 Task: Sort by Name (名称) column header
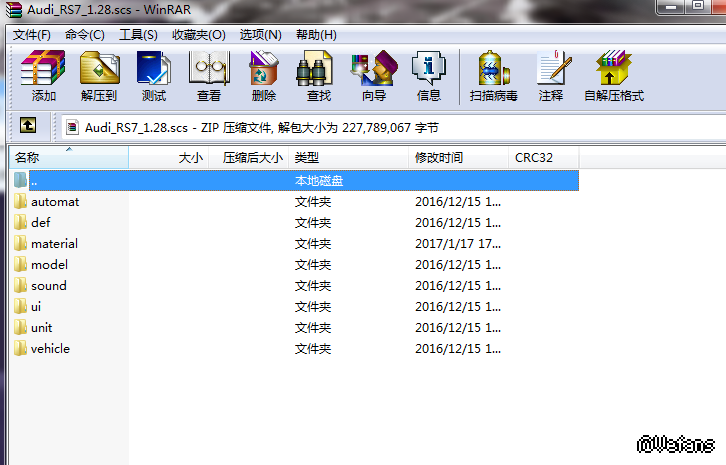click(x=69, y=157)
